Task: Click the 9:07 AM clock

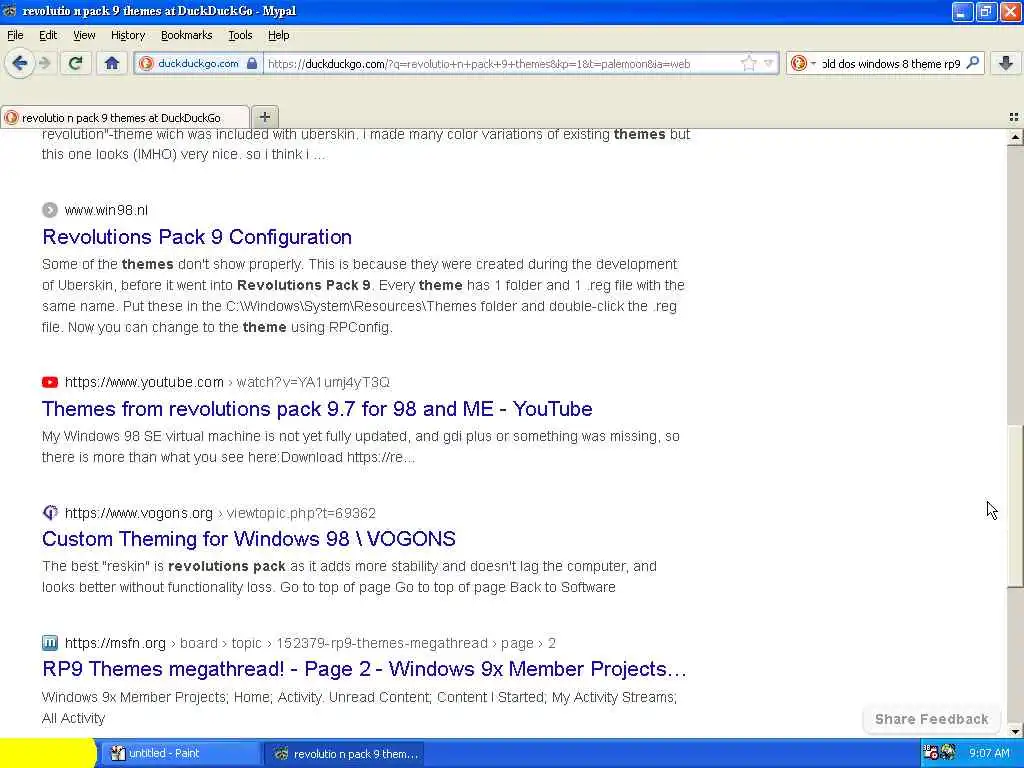Action: [x=989, y=753]
